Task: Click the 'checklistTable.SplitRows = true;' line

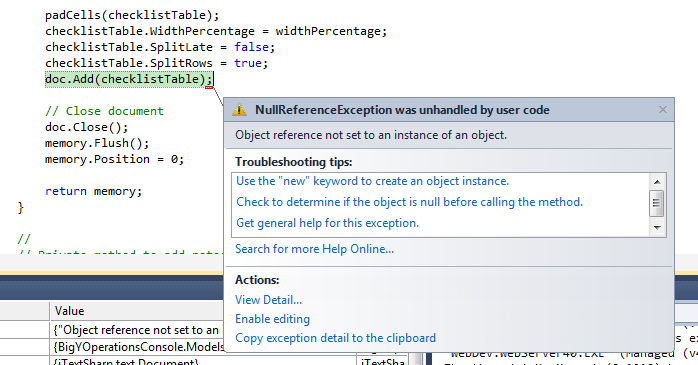Action: coord(157,63)
